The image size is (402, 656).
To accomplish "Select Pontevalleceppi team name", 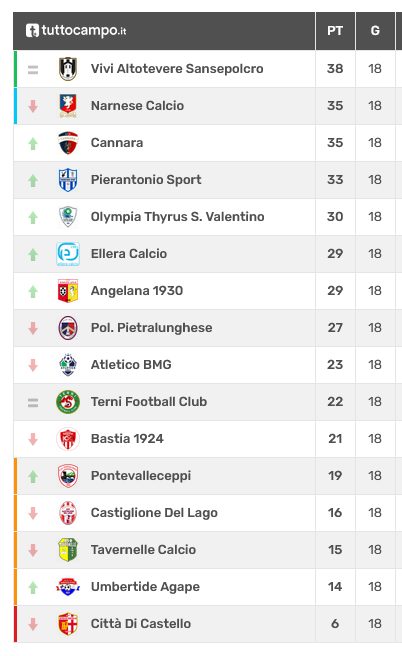I will click(141, 476).
